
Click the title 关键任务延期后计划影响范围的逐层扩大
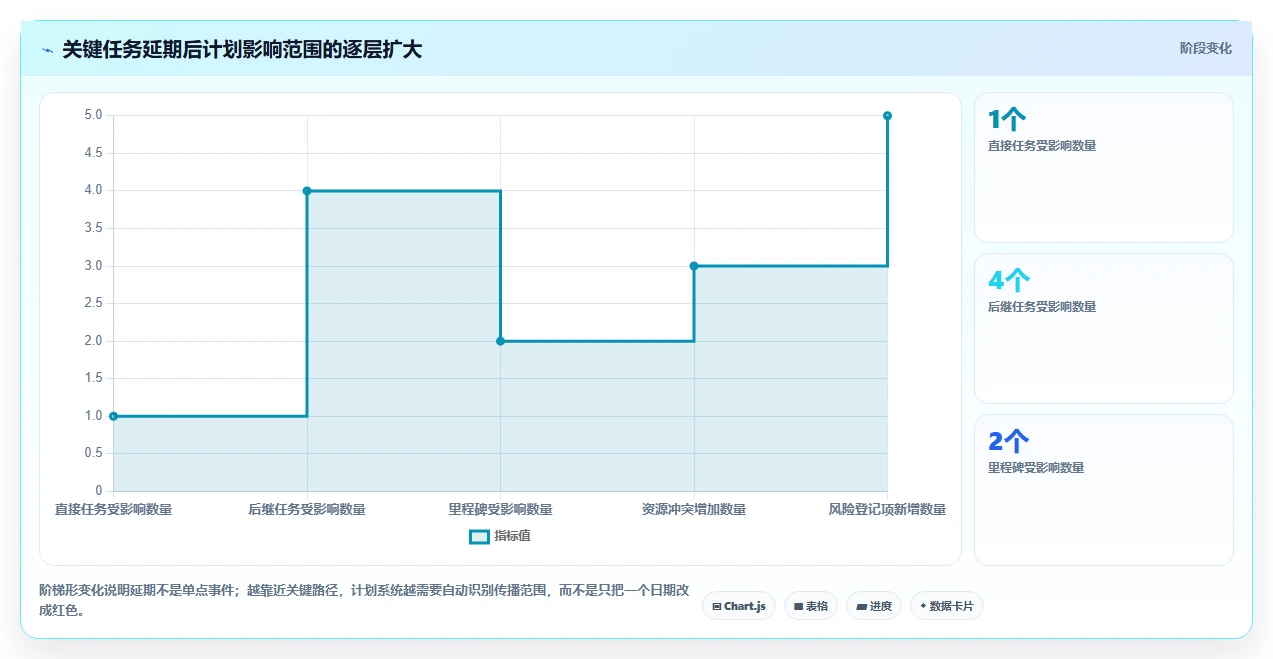pos(242,50)
